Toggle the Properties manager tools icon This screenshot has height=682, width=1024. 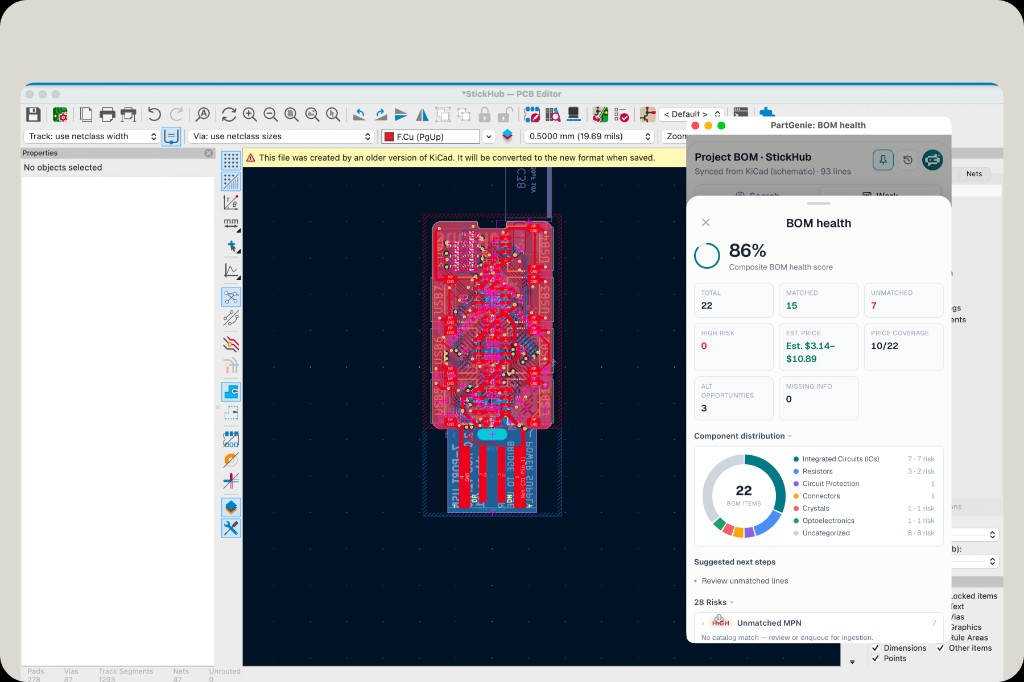pos(231,528)
